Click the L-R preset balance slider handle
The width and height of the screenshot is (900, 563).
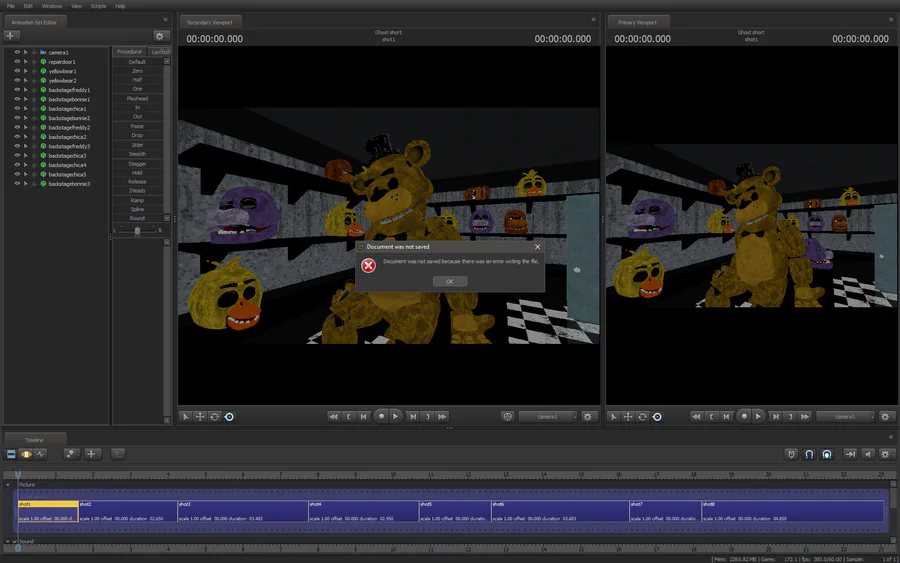click(x=137, y=231)
